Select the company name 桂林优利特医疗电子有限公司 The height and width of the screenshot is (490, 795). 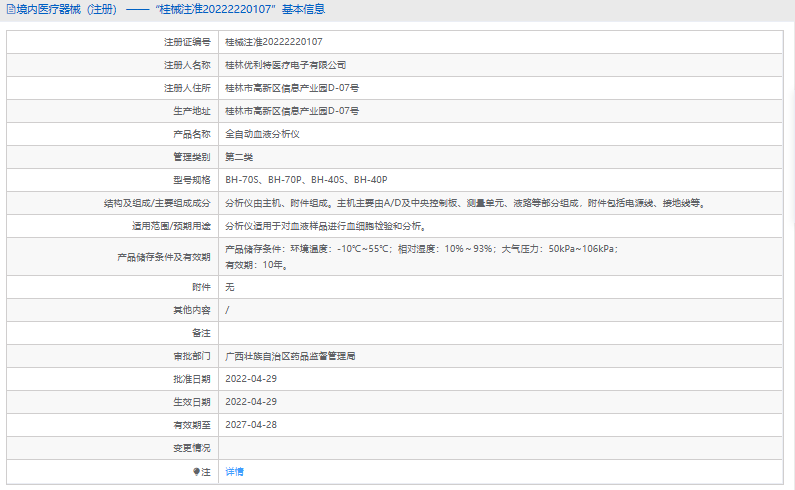pos(285,65)
